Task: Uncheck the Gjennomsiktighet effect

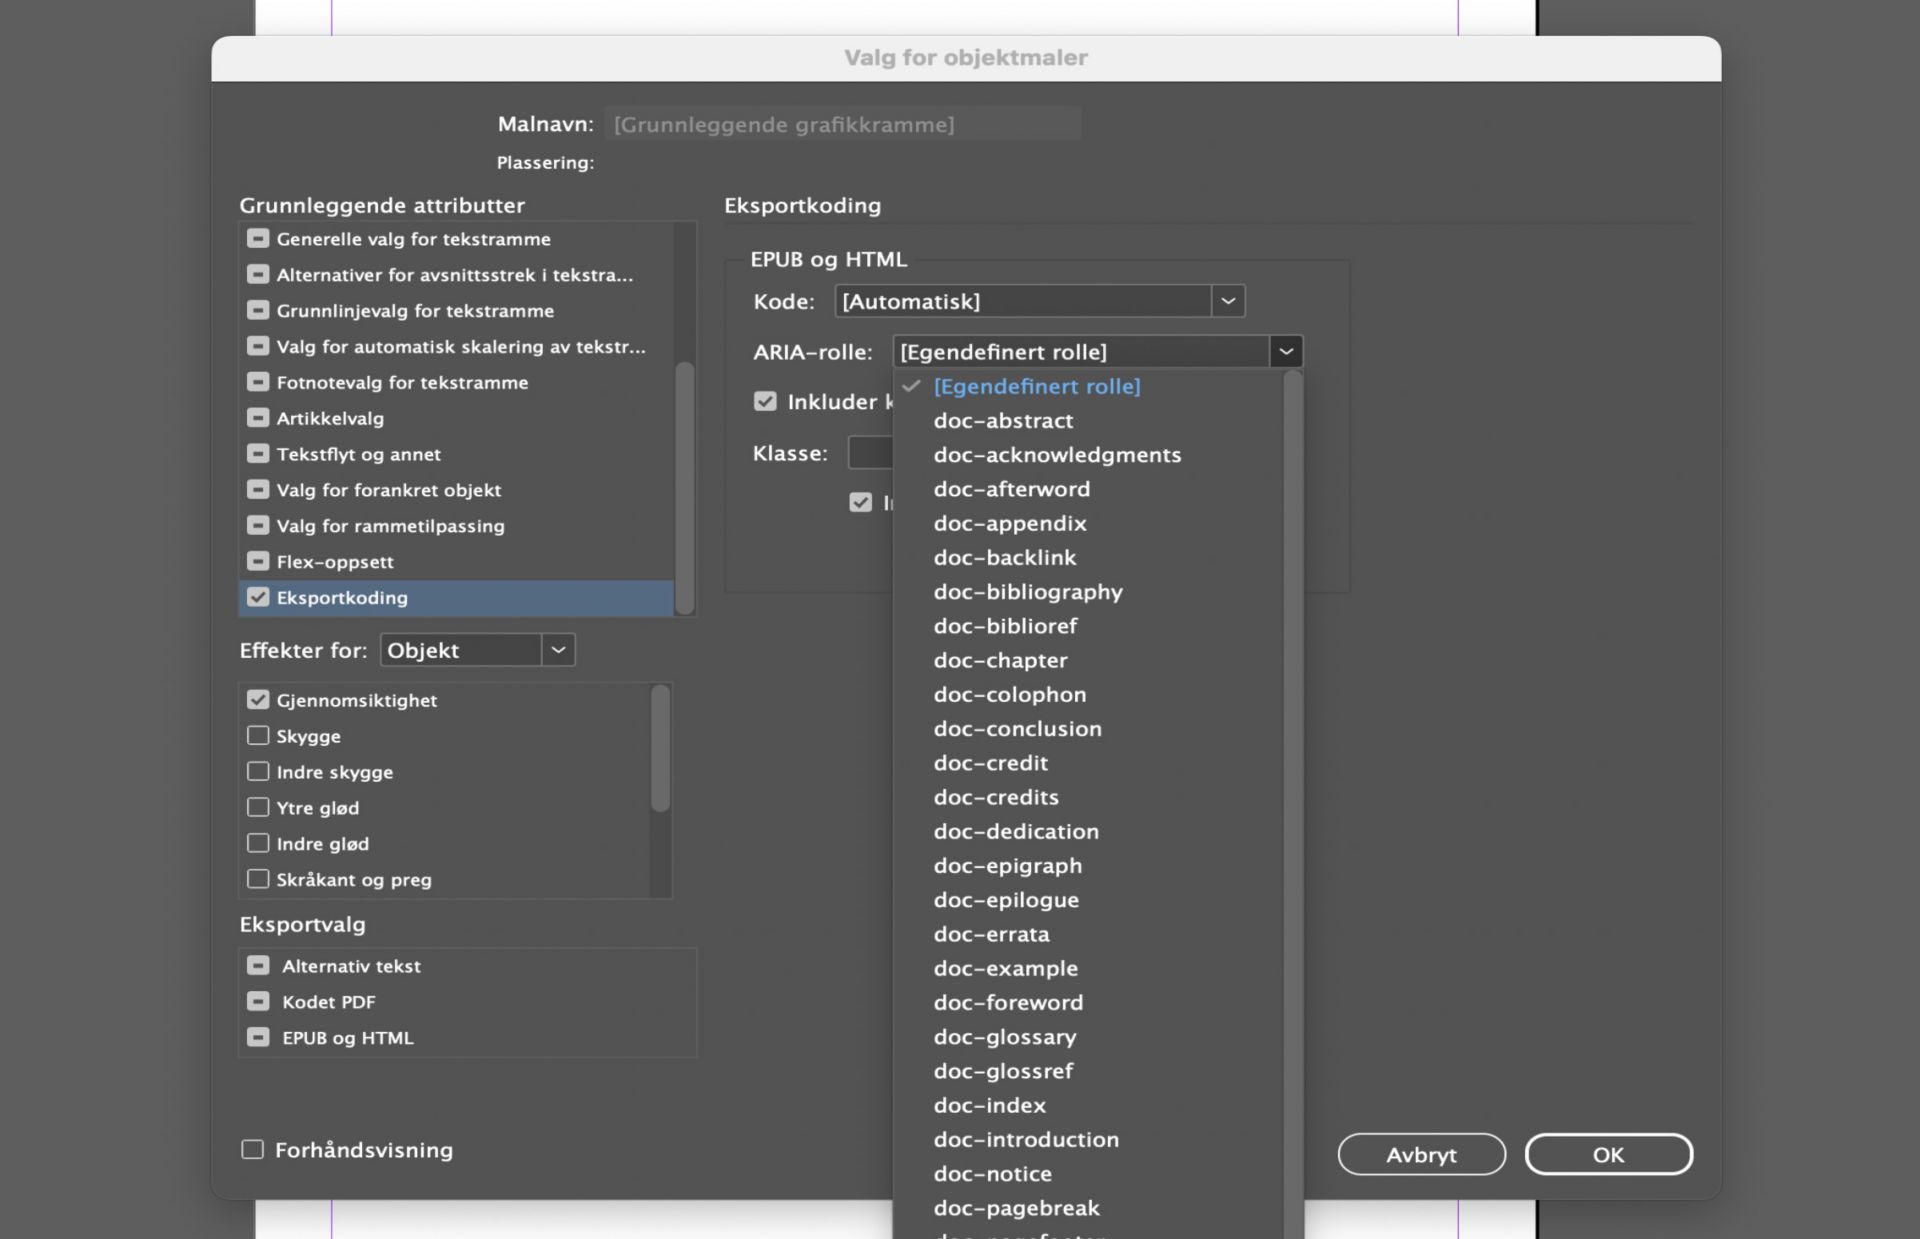Action: point(258,700)
